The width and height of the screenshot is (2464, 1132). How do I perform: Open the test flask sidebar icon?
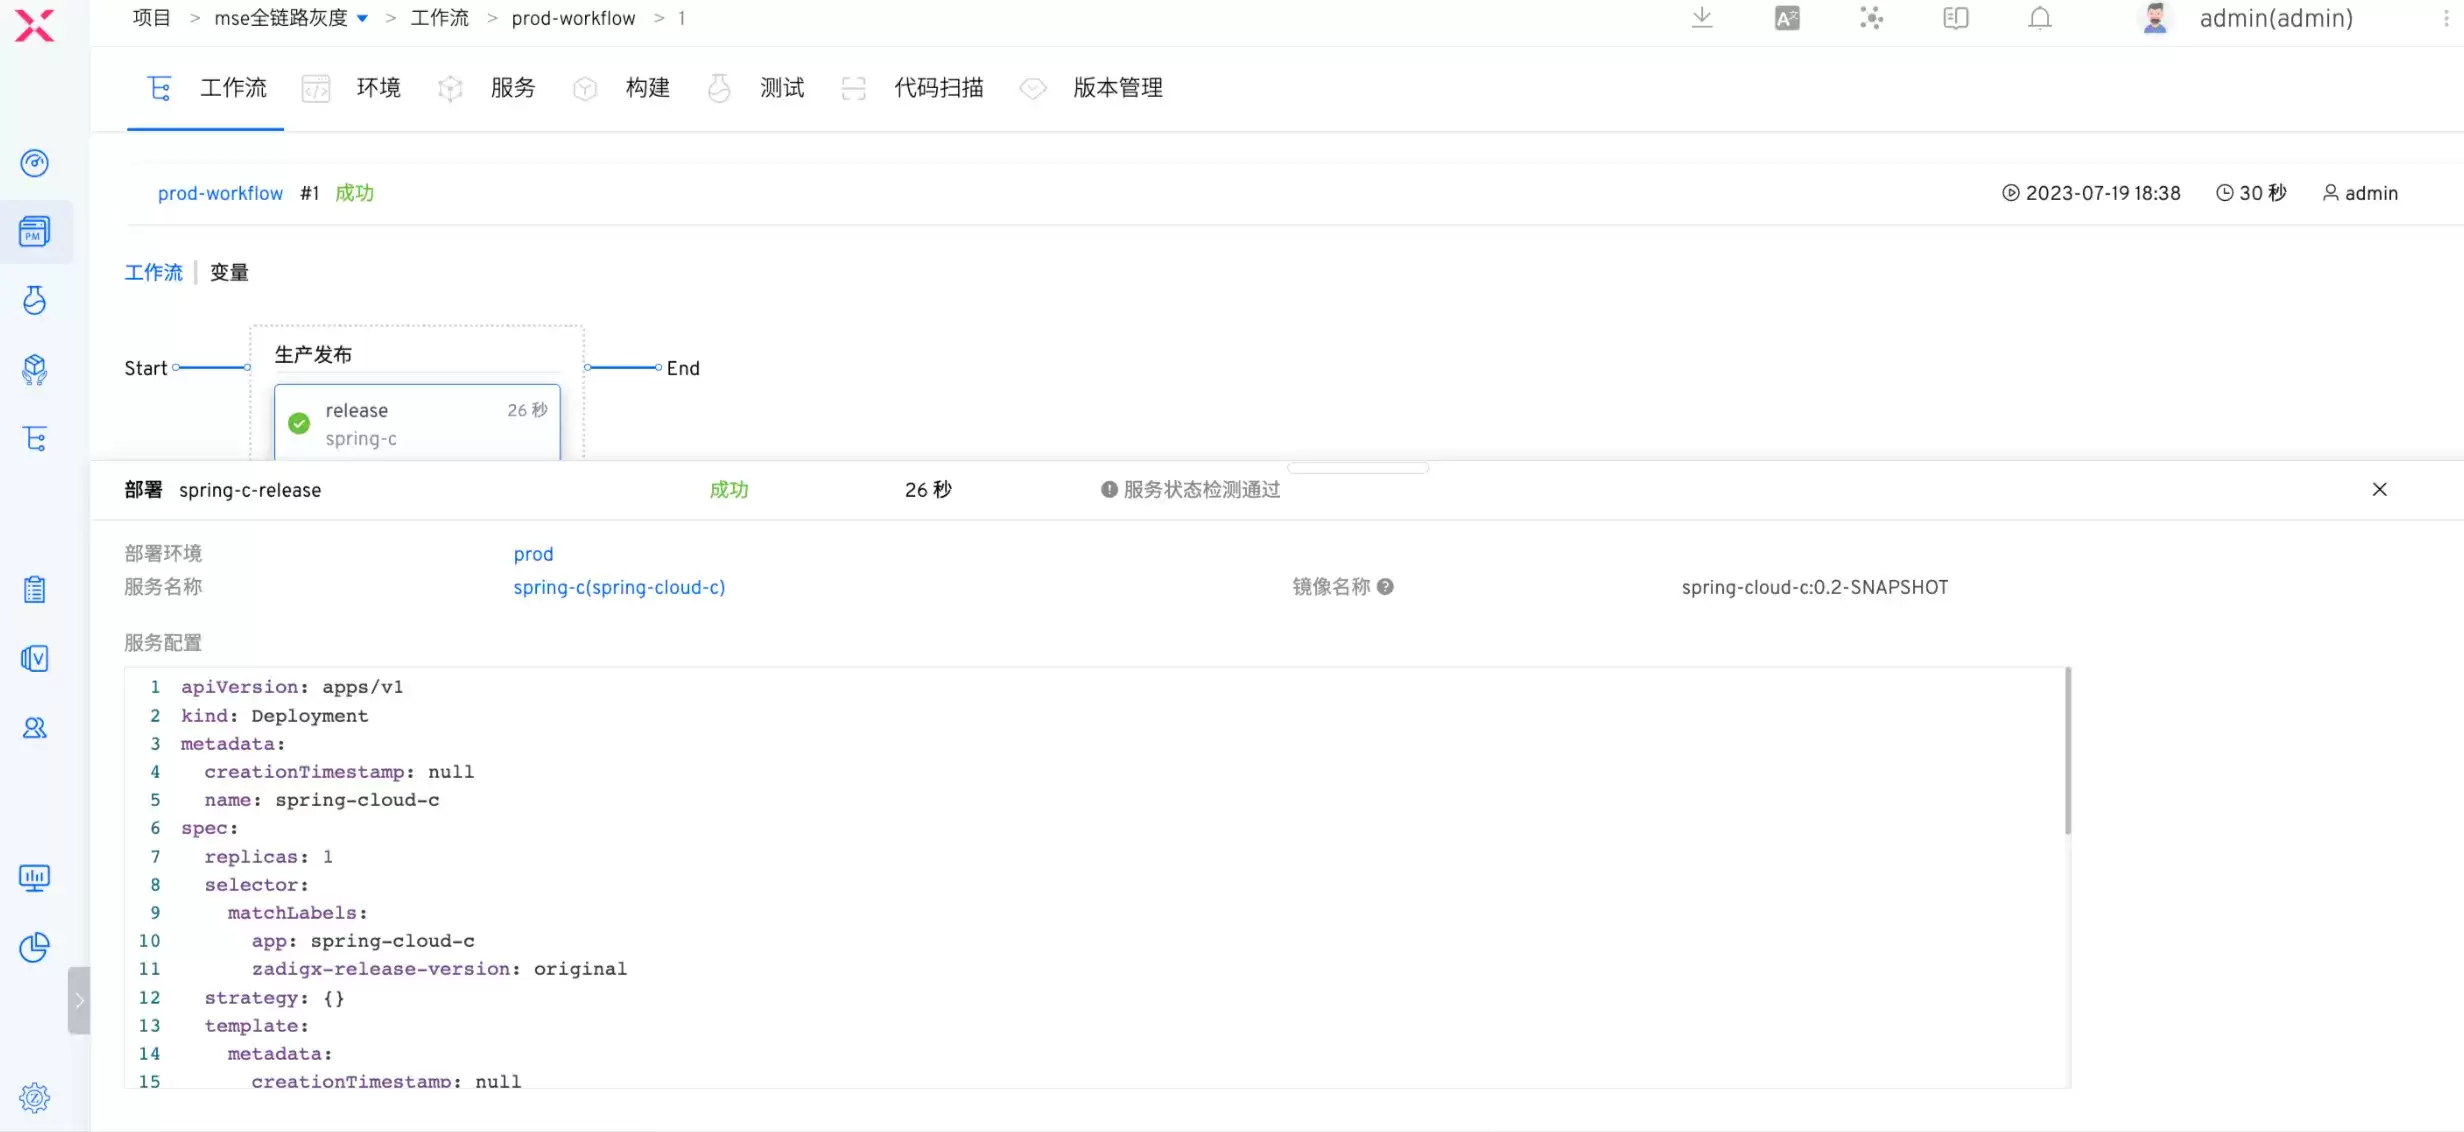pyautogui.click(x=35, y=300)
